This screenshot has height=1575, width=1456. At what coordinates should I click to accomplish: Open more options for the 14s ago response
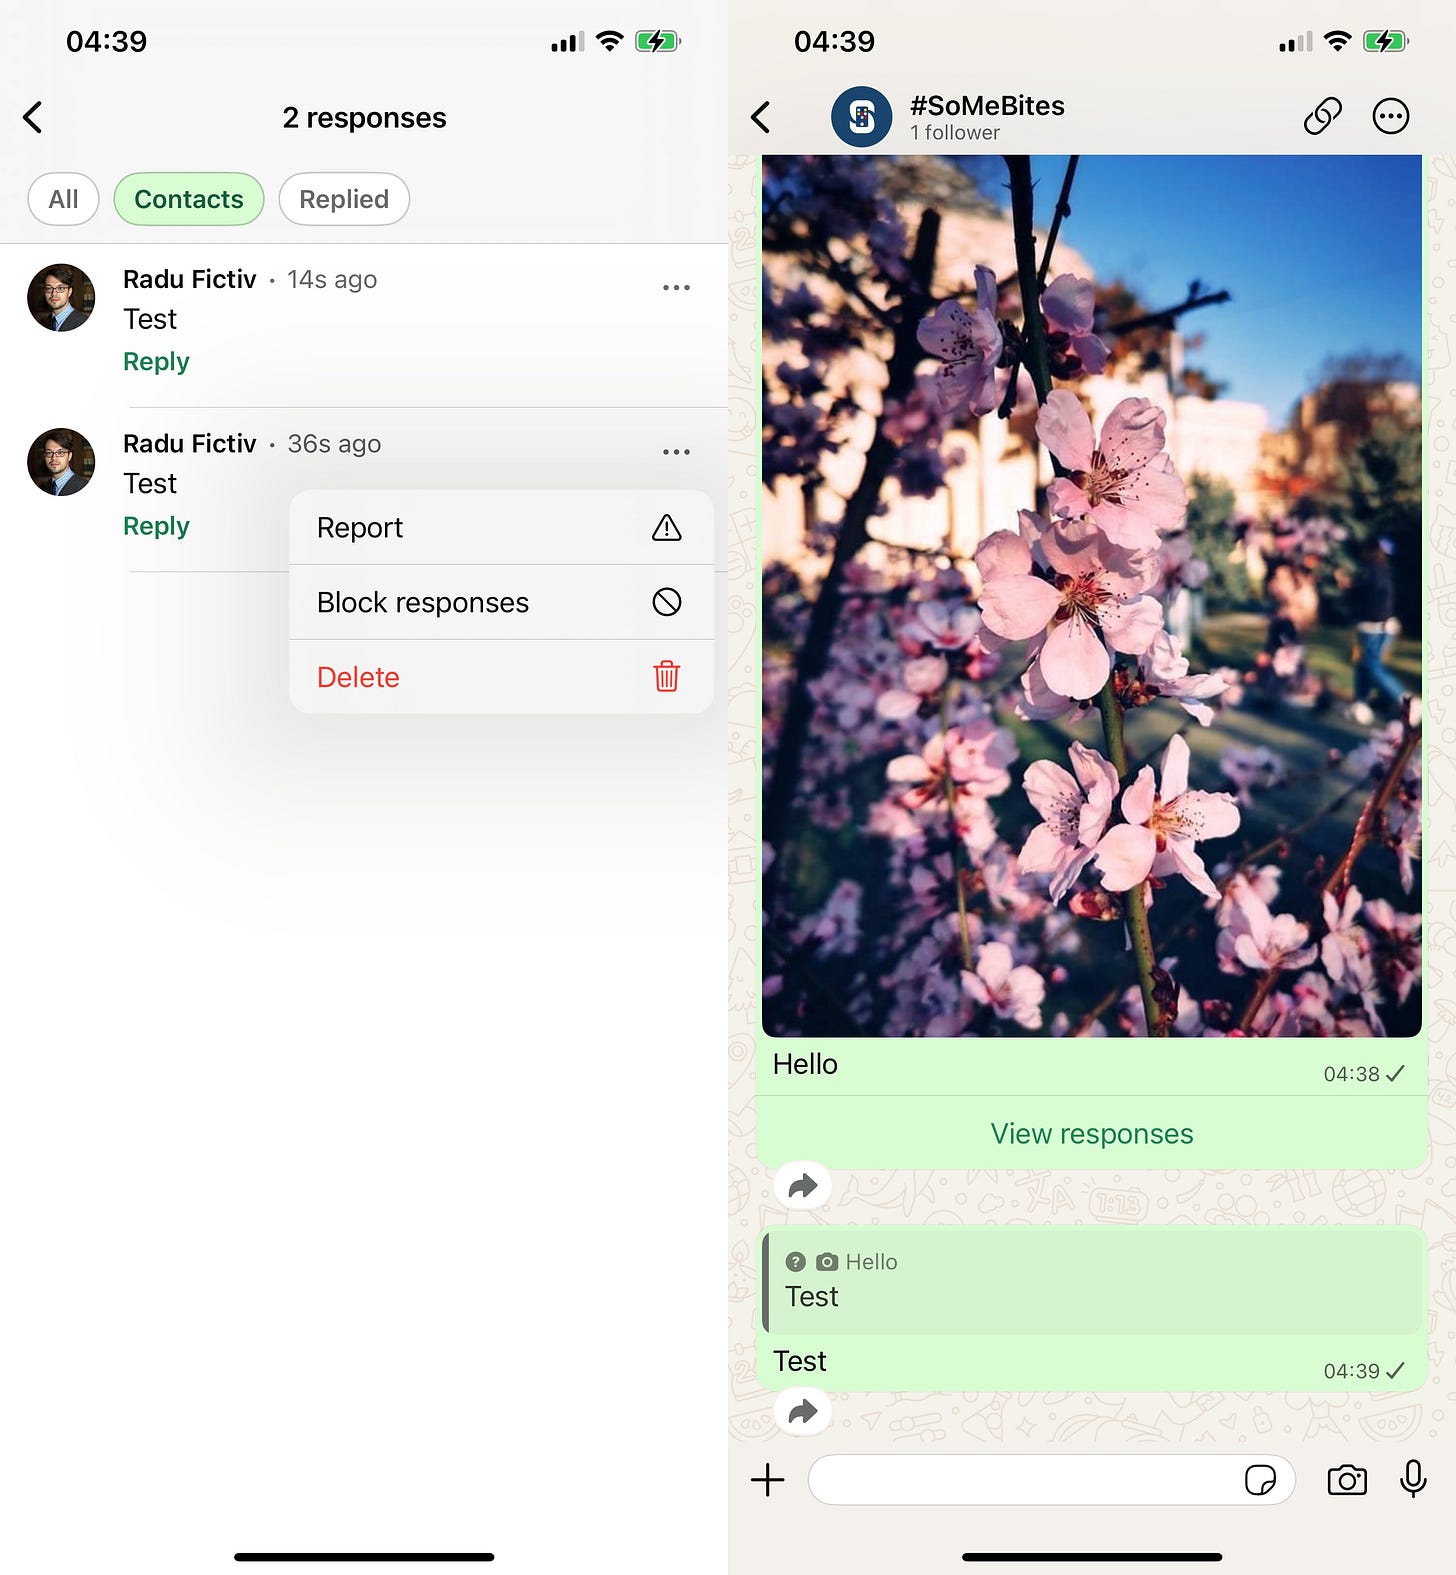click(676, 287)
